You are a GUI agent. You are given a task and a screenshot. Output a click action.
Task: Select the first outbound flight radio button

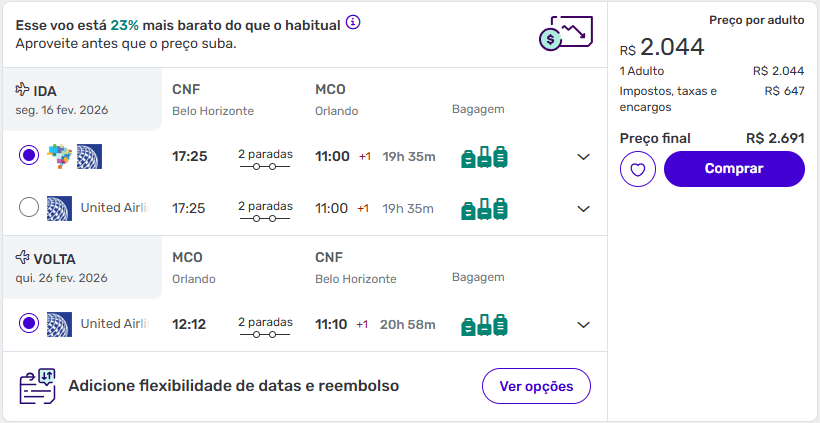click(29, 156)
